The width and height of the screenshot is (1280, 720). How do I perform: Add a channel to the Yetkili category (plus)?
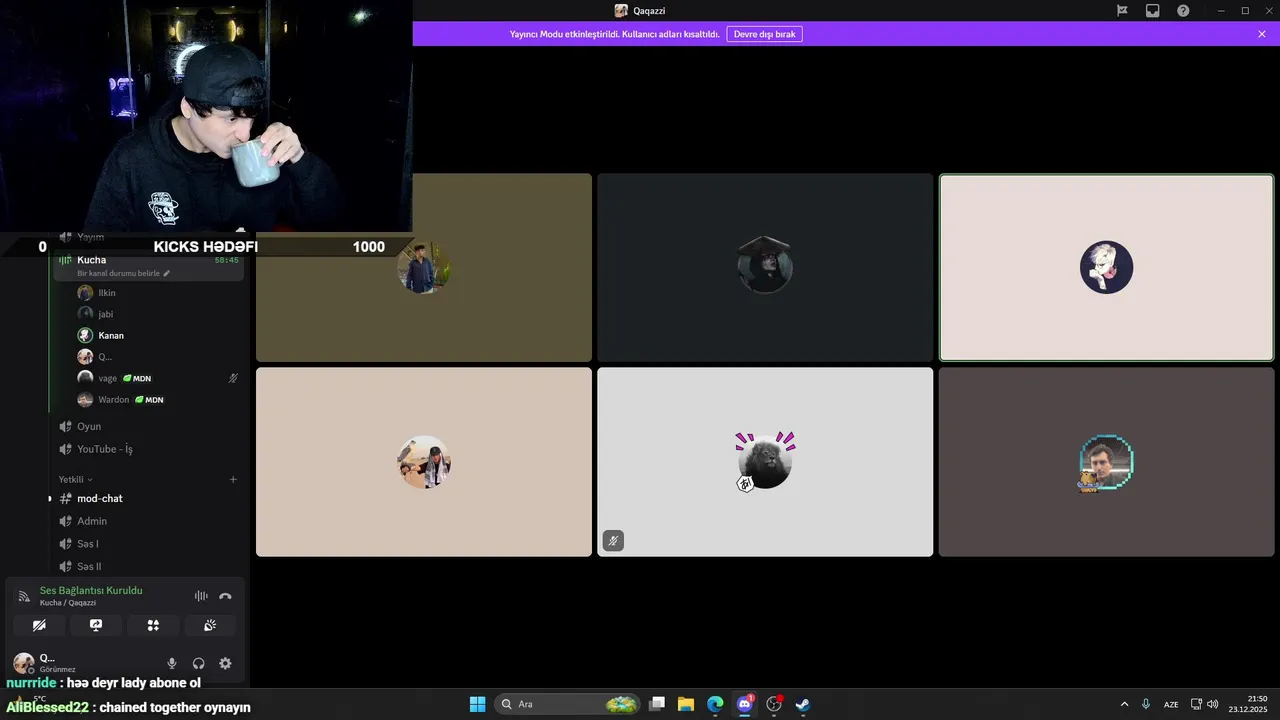click(x=233, y=479)
